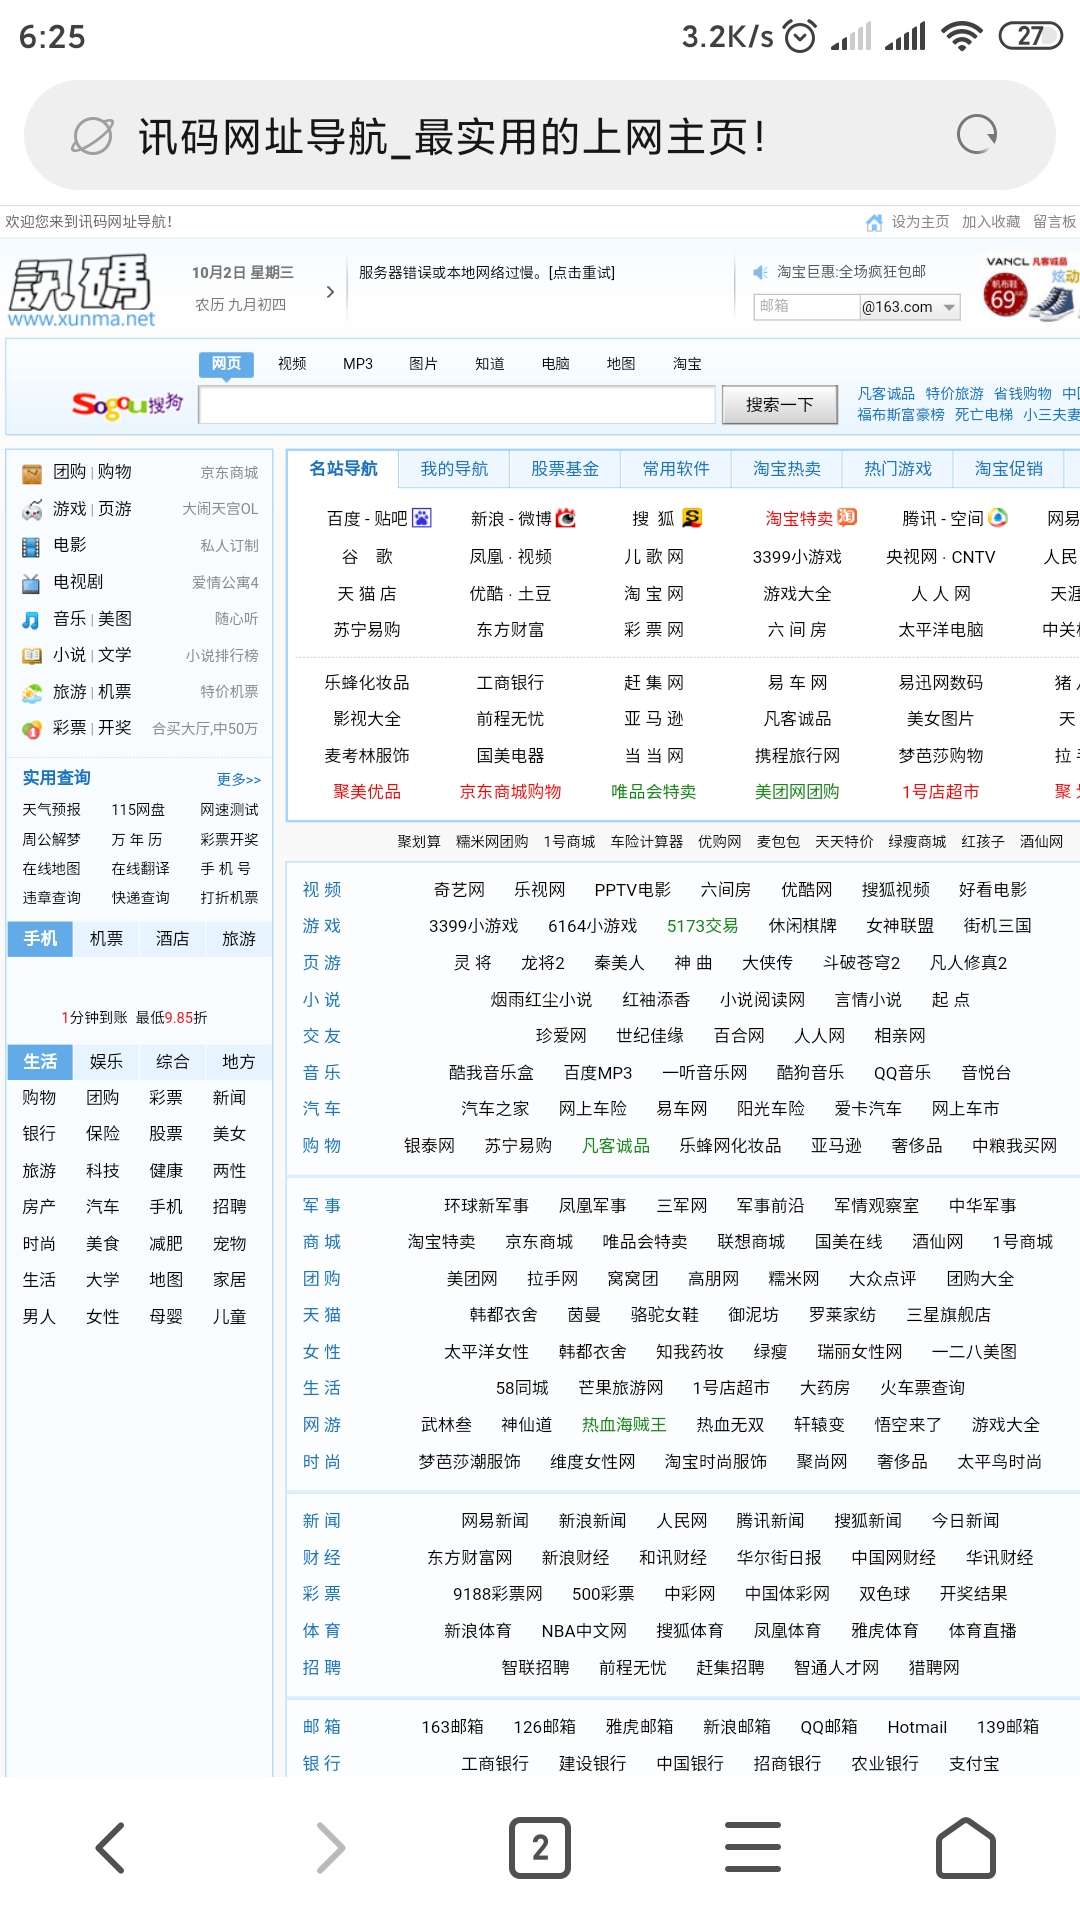
Task: Tap the browser address bar title
Action: pyautogui.click(x=452, y=136)
